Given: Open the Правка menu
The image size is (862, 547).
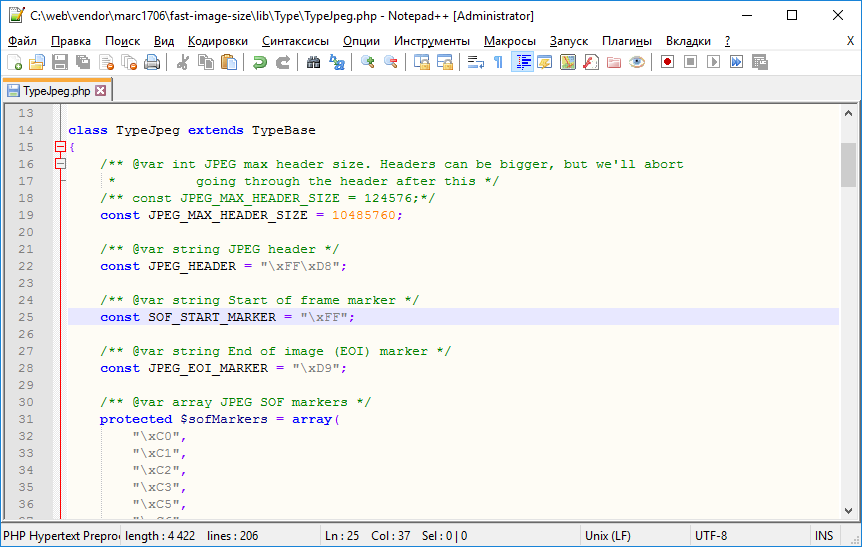Looking at the screenshot, I should click(71, 41).
